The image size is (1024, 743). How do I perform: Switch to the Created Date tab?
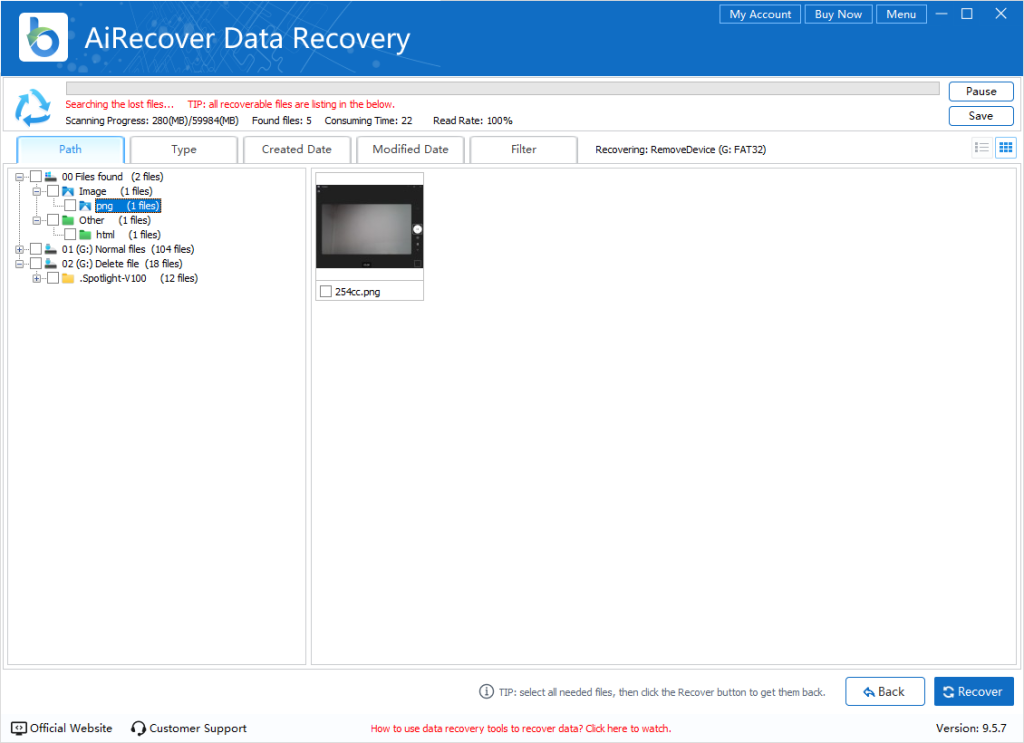tap(296, 148)
